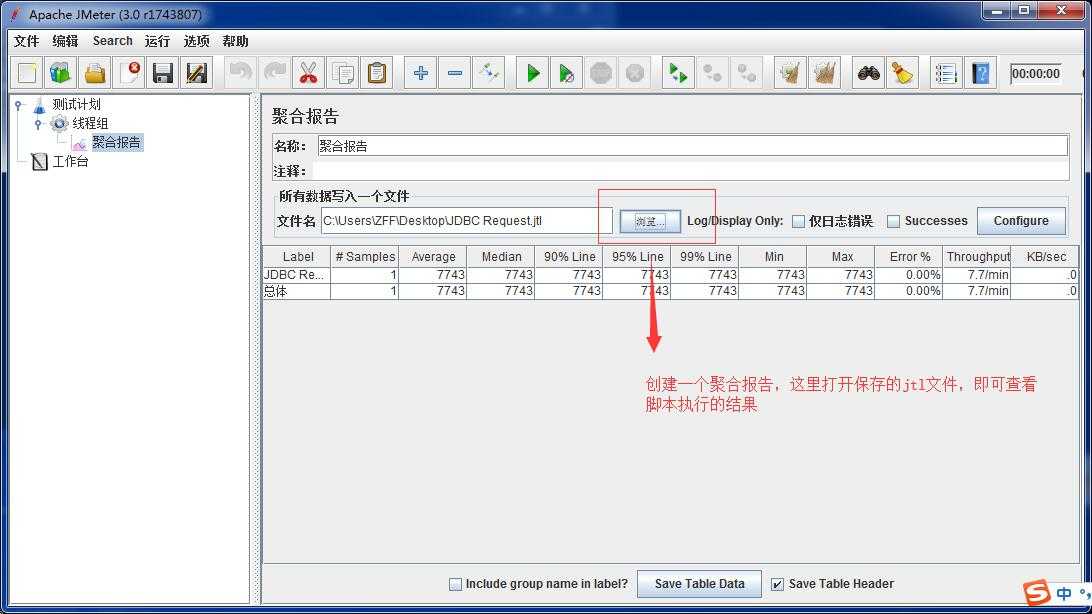Viewport: 1092px width, 614px height.
Task: Expand all nodes with plus icon
Action: pos(421,72)
